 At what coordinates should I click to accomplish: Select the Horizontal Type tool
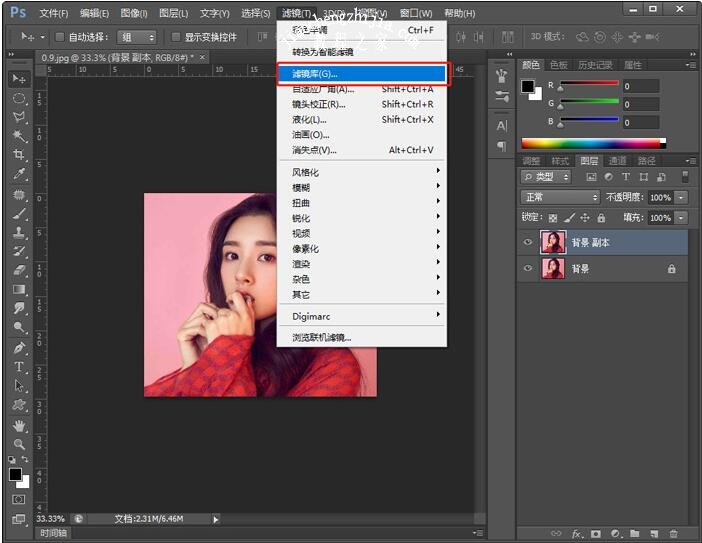19,367
